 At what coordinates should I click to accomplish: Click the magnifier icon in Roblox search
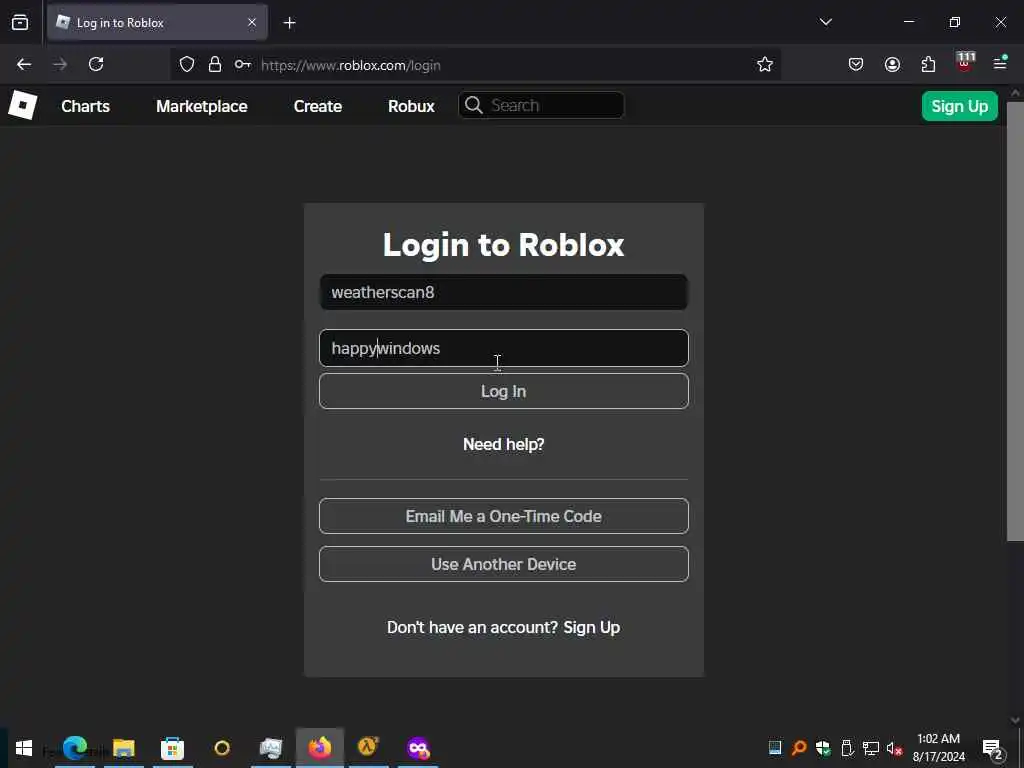(474, 105)
